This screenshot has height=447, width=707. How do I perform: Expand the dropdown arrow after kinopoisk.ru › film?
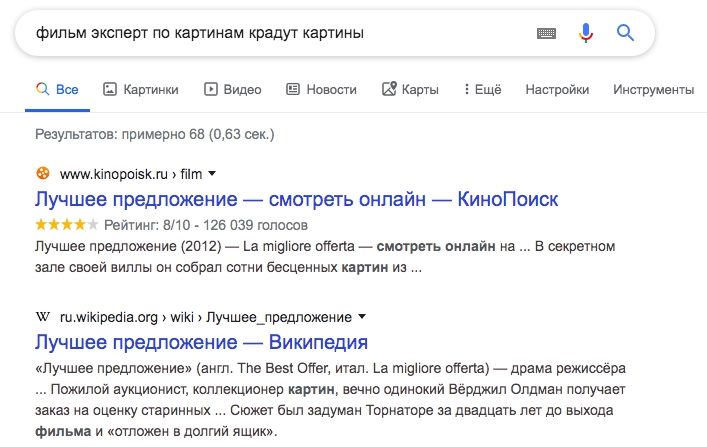212,174
